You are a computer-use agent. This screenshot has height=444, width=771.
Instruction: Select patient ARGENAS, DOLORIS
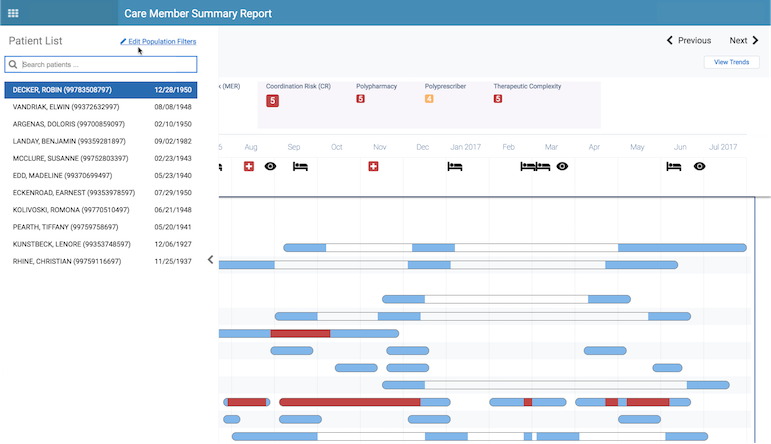pyautogui.click(x=101, y=124)
